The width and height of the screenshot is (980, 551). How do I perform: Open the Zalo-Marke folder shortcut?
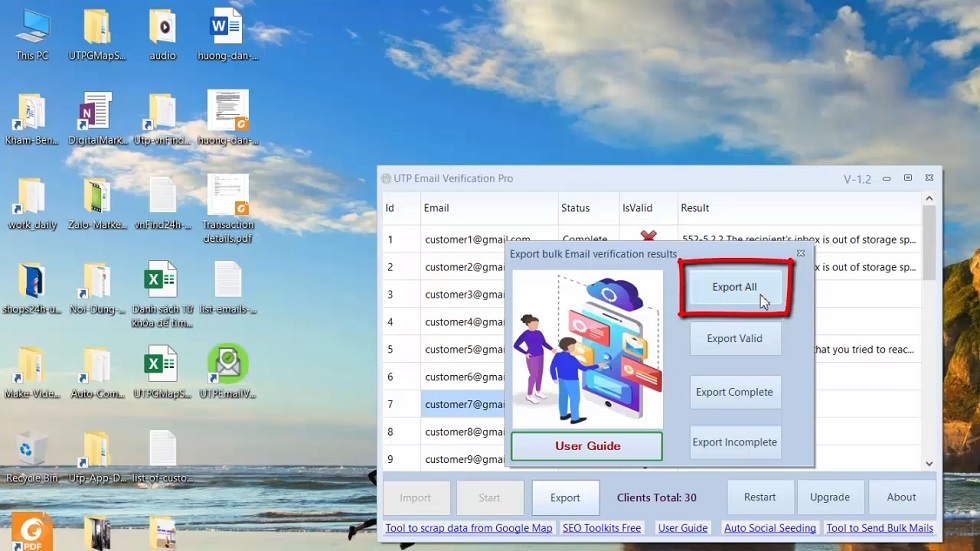pyautogui.click(x=96, y=198)
